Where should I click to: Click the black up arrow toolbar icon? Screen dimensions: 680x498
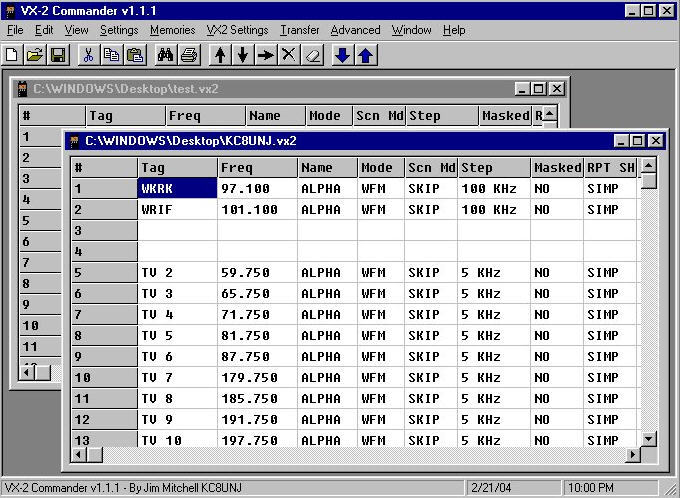pos(220,55)
